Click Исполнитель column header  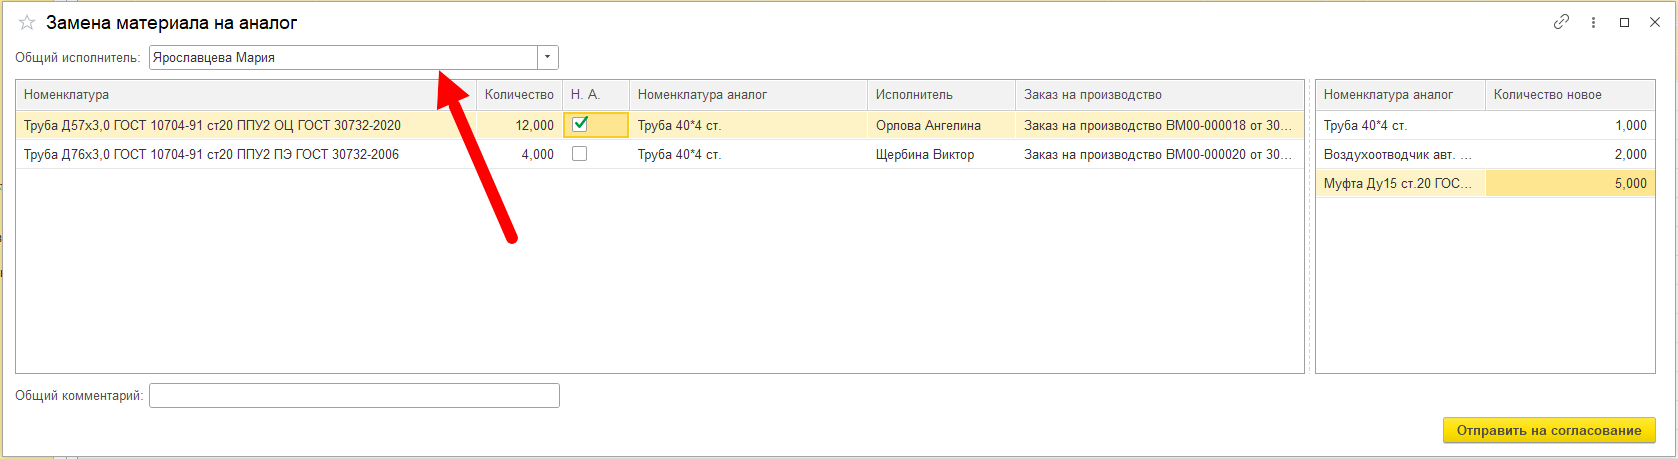point(941,95)
